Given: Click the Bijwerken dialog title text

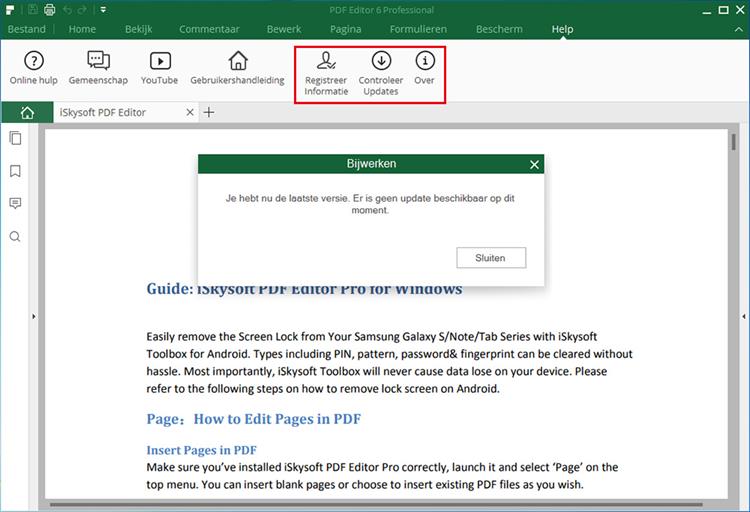Looking at the screenshot, I should (x=371, y=164).
